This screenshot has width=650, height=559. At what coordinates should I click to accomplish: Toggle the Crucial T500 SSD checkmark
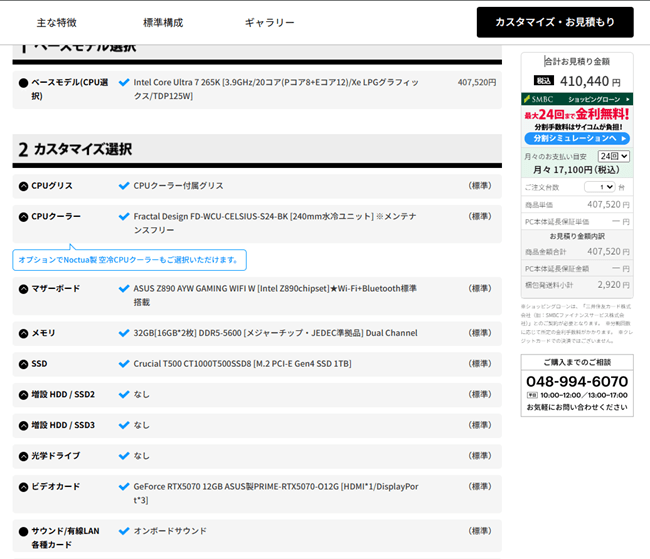click(124, 364)
